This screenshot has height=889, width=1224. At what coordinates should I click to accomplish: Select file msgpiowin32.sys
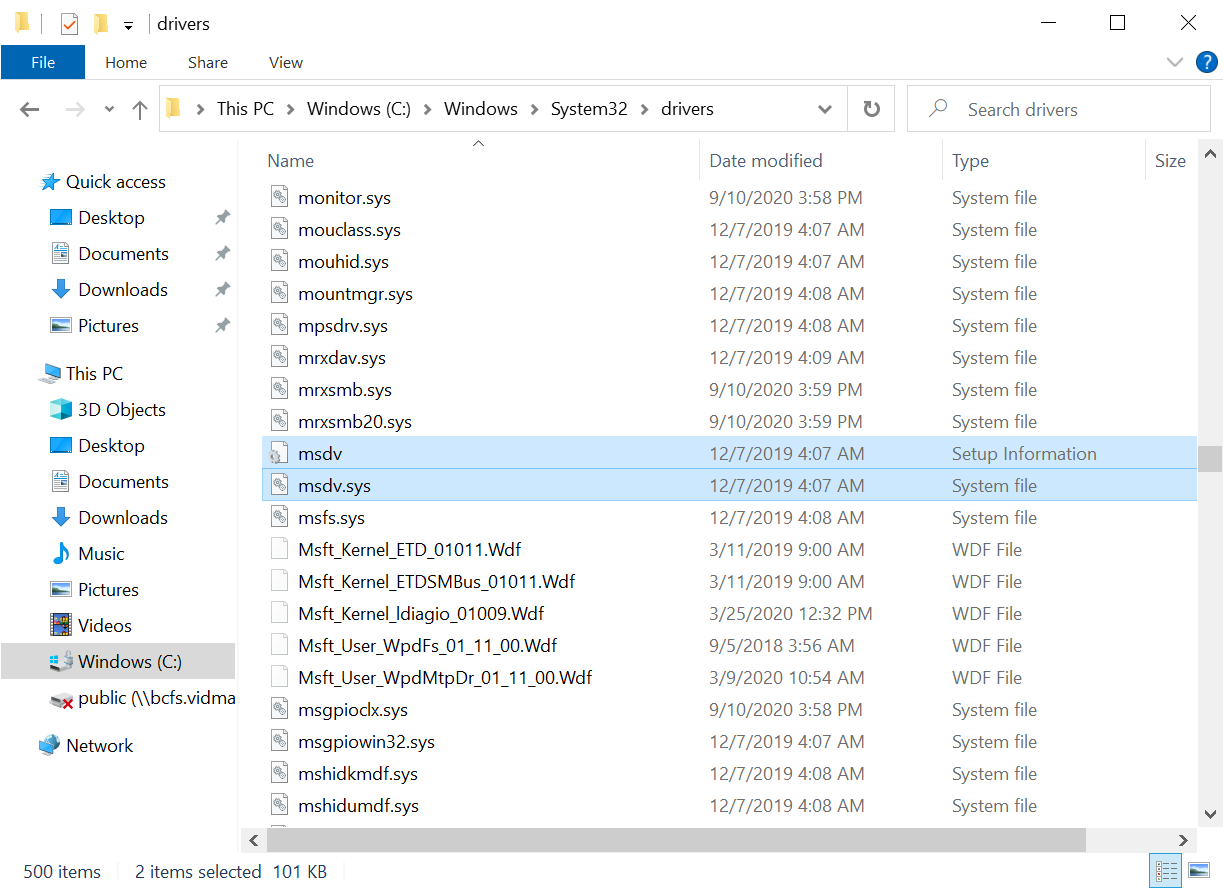[366, 742]
